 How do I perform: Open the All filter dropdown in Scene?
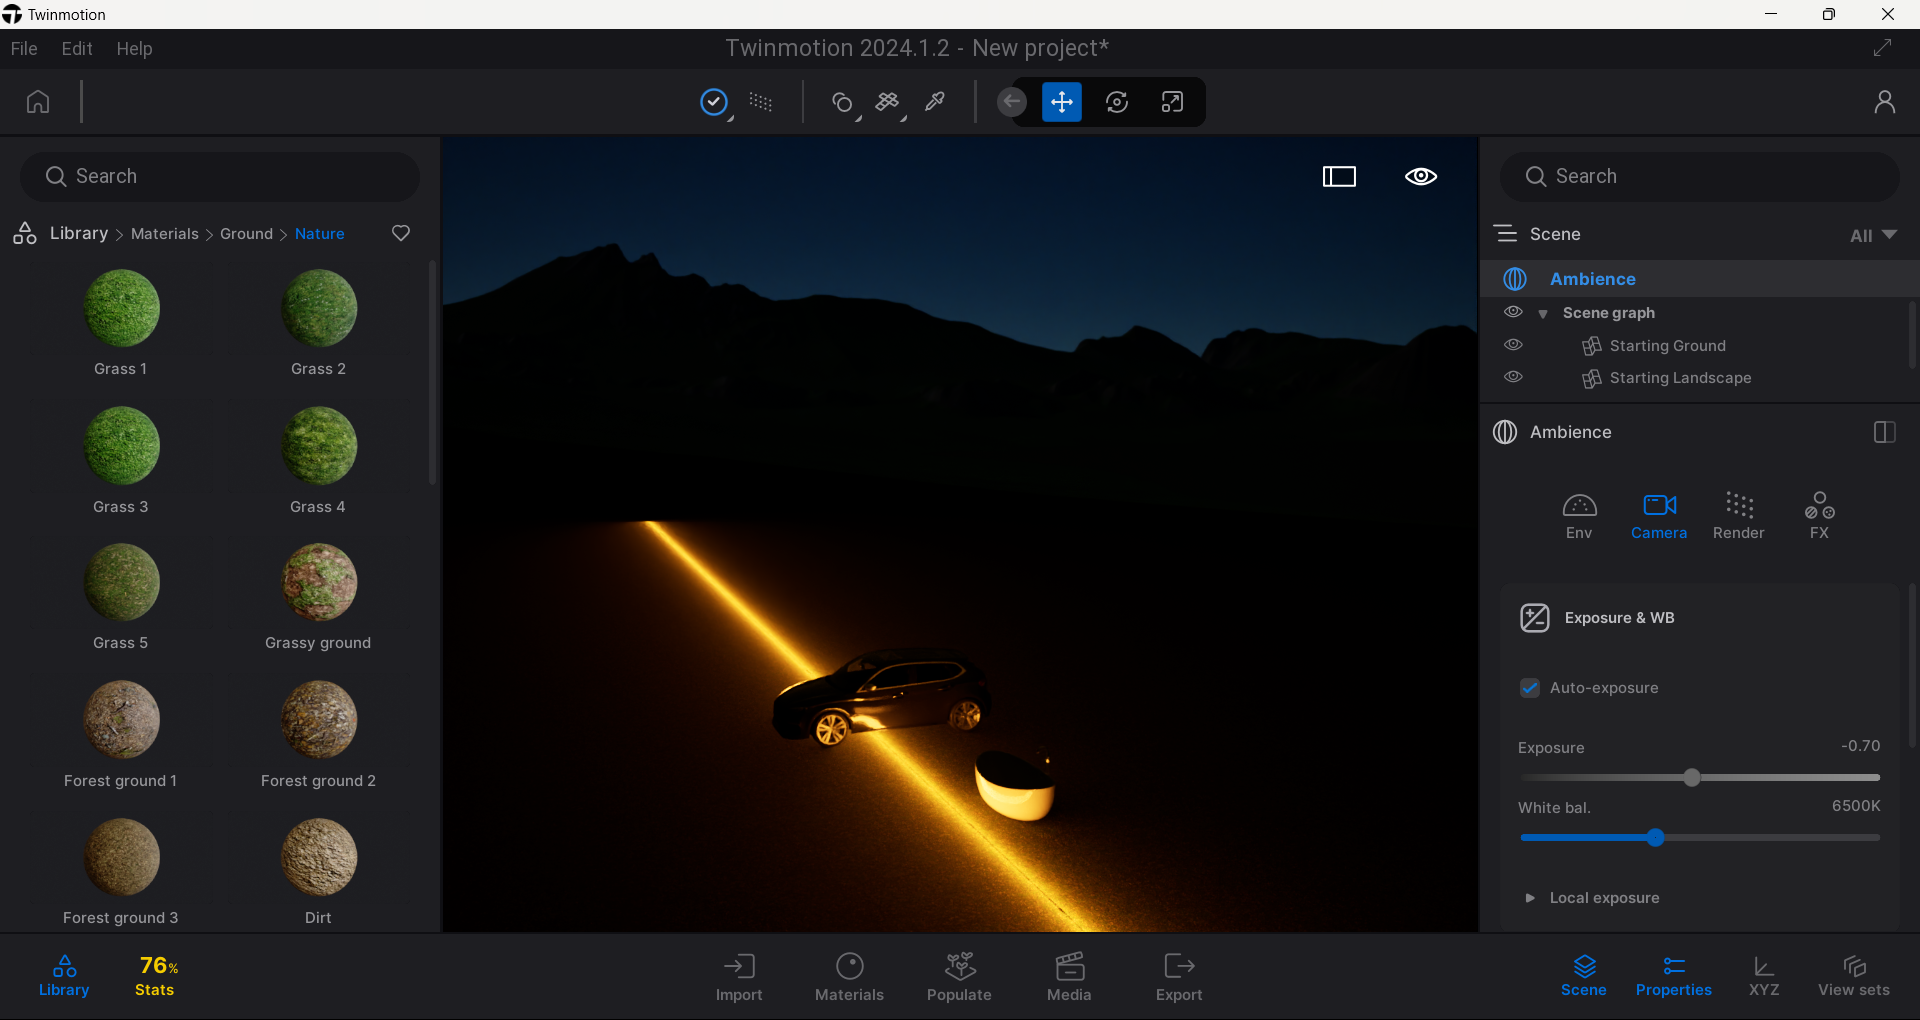pyautogui.click(x=1873, y=235)
